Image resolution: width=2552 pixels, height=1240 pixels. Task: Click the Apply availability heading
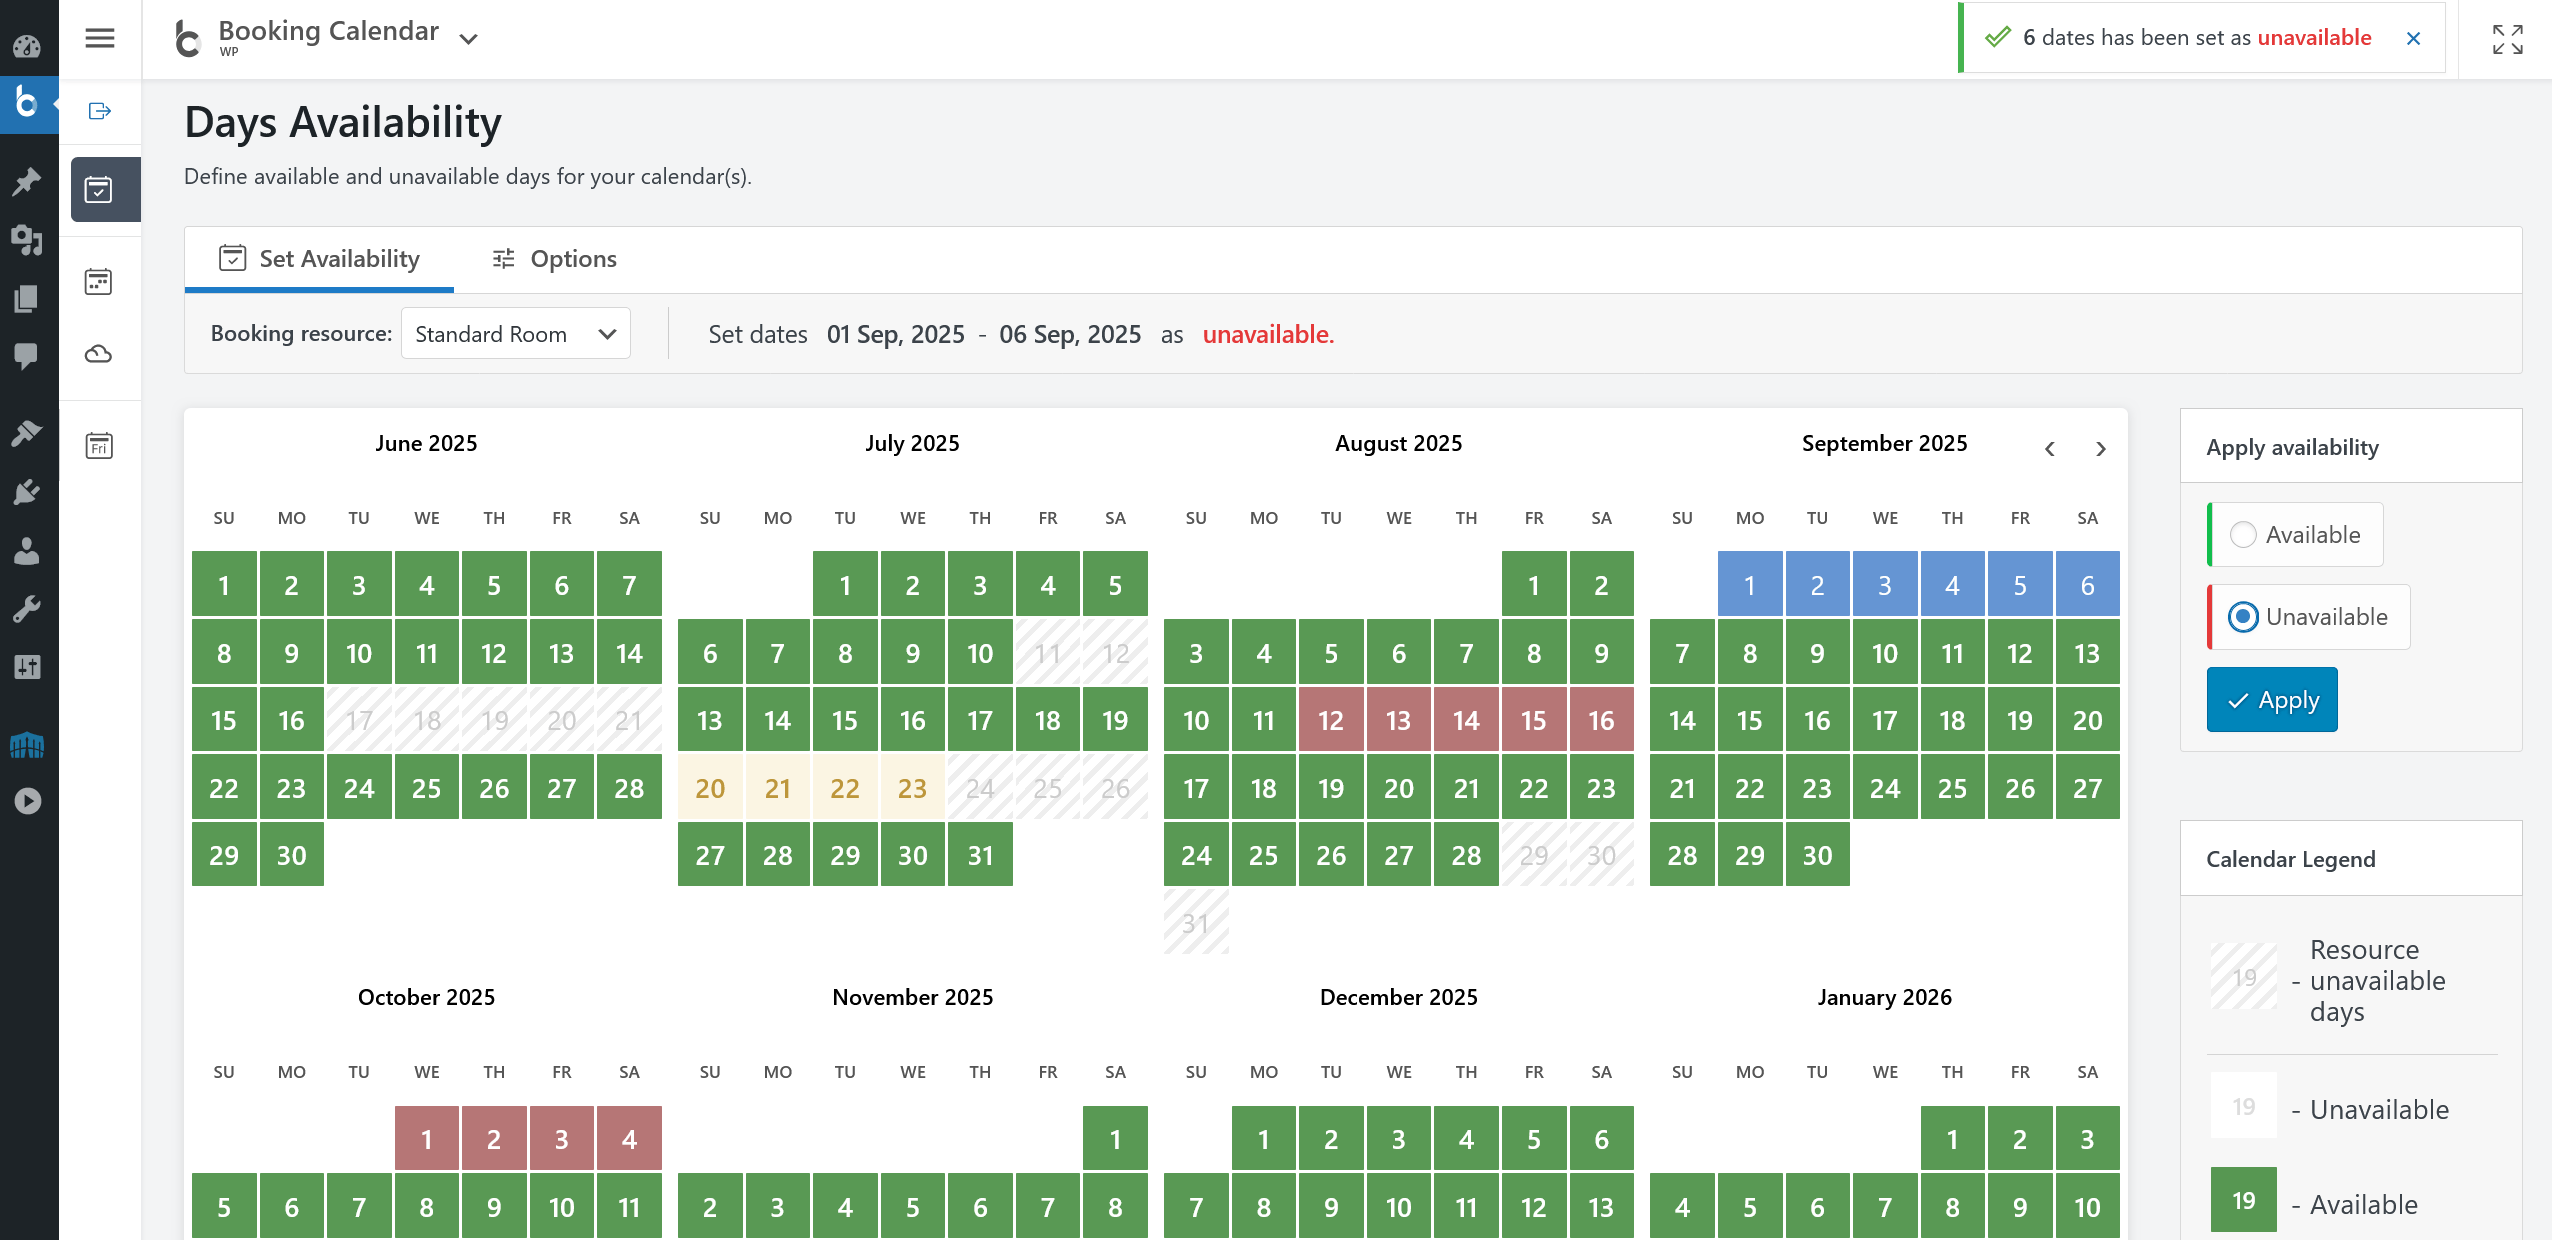(2292, 447)
